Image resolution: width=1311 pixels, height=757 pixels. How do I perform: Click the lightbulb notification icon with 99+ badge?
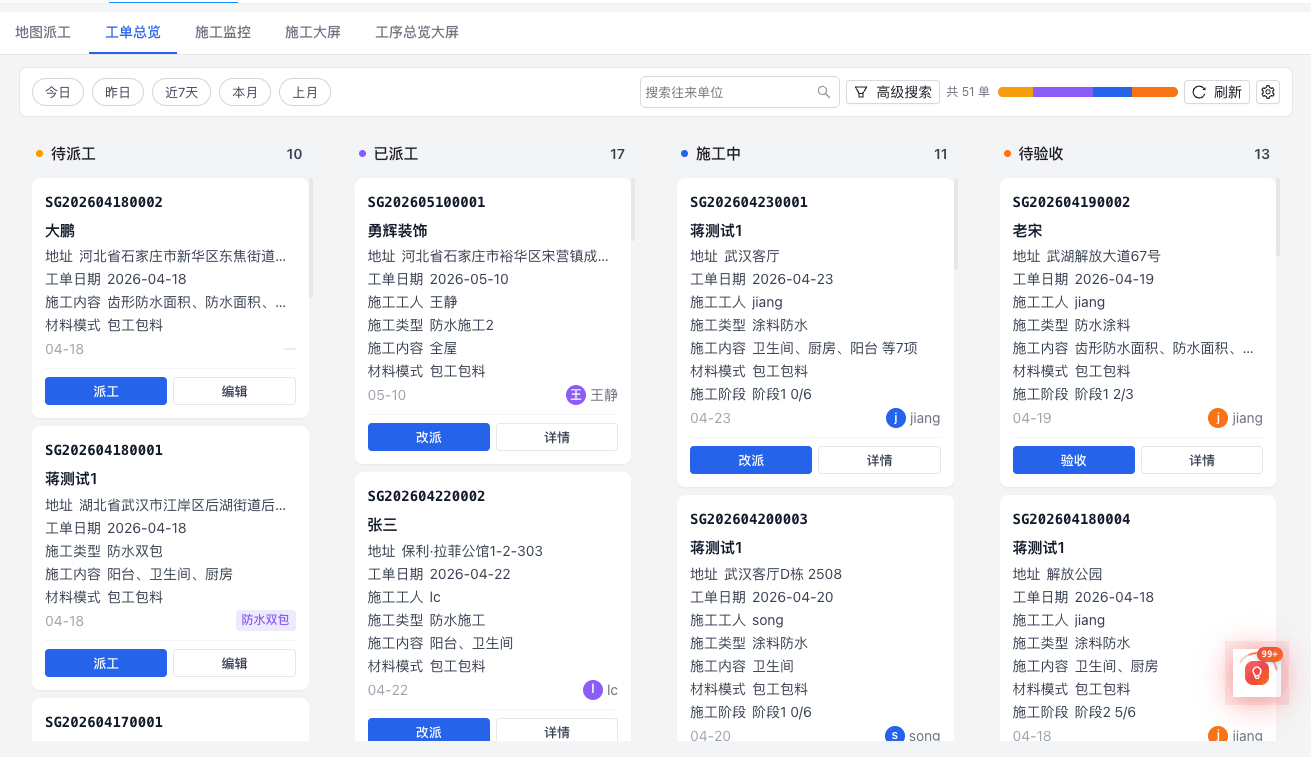(x=1257, y=673)
